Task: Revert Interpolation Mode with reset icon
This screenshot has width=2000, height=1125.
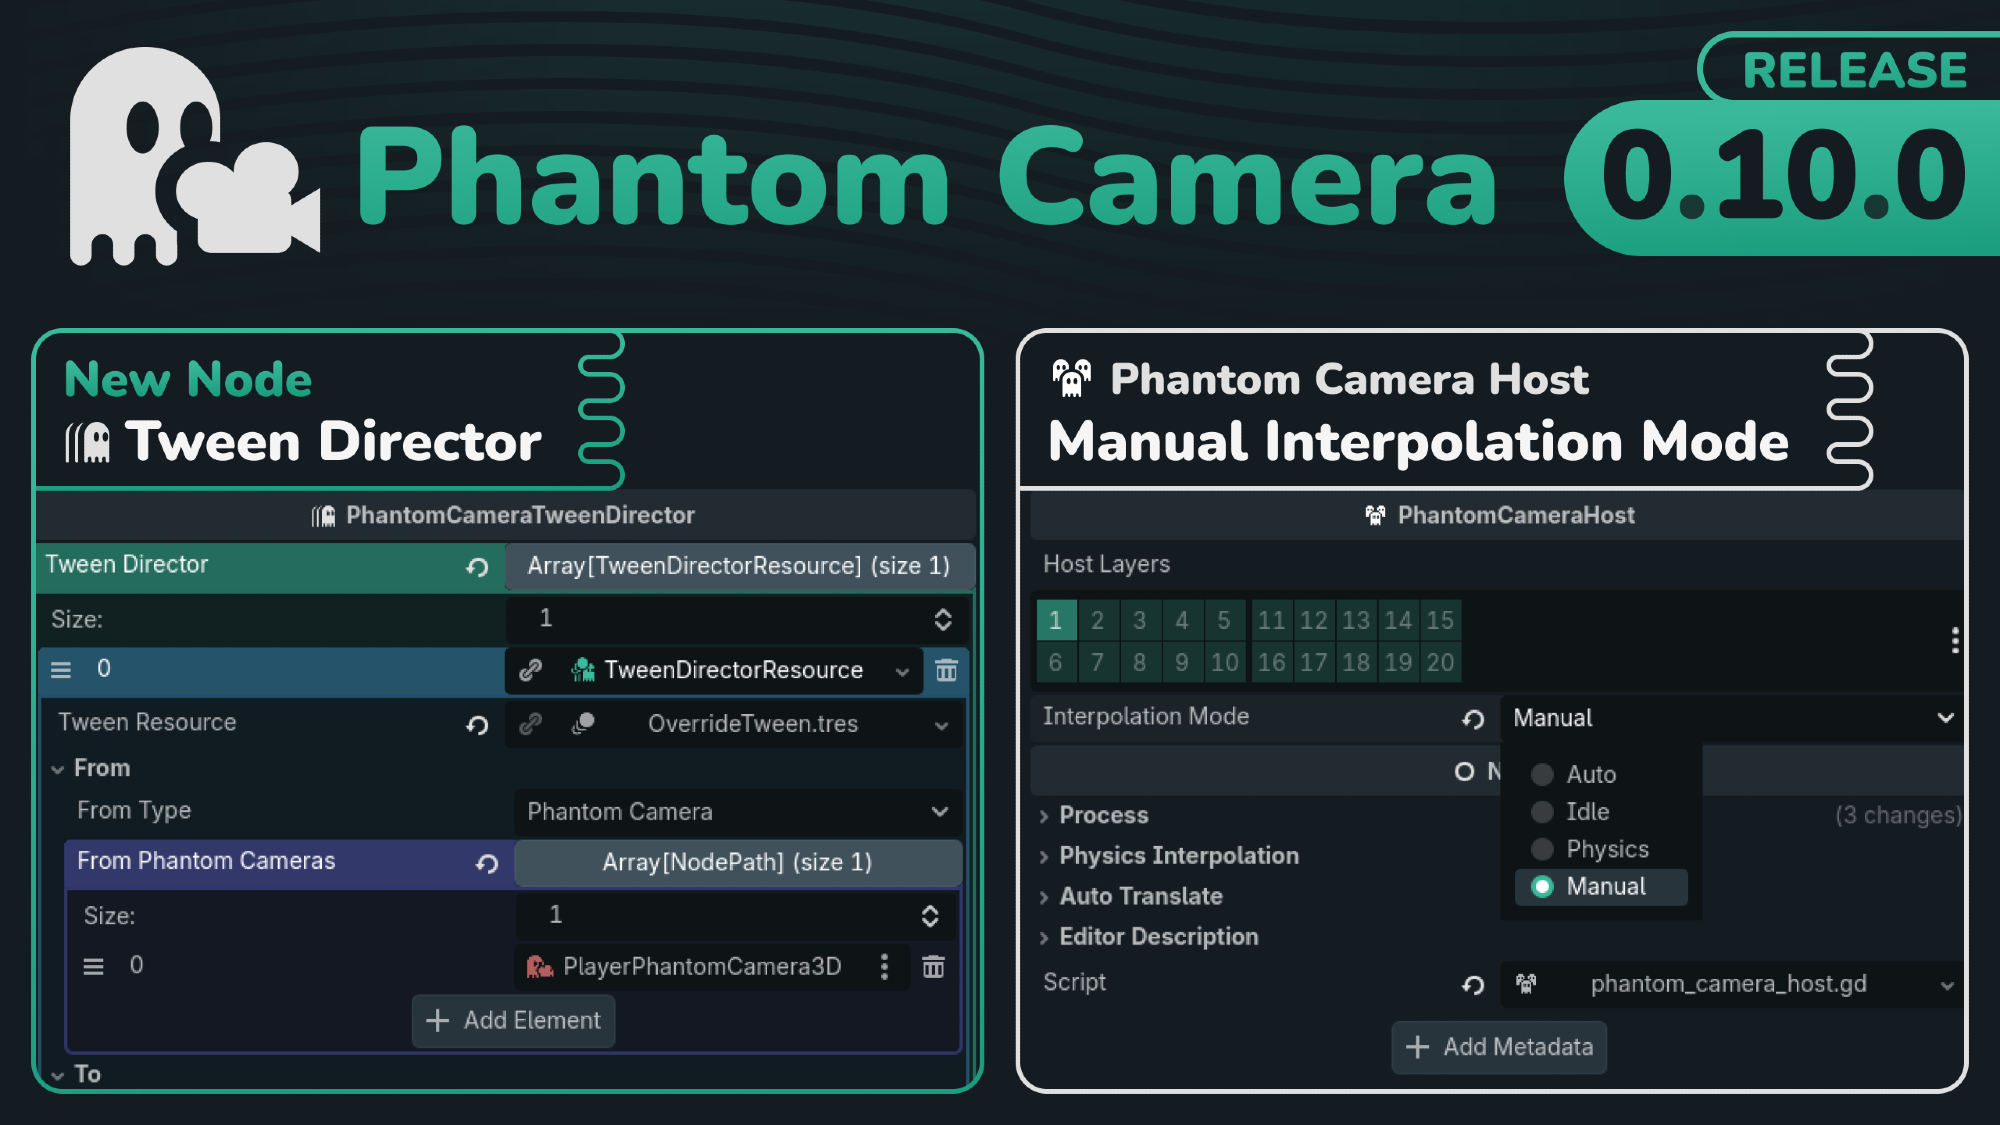Action: tap(1473, 719)
